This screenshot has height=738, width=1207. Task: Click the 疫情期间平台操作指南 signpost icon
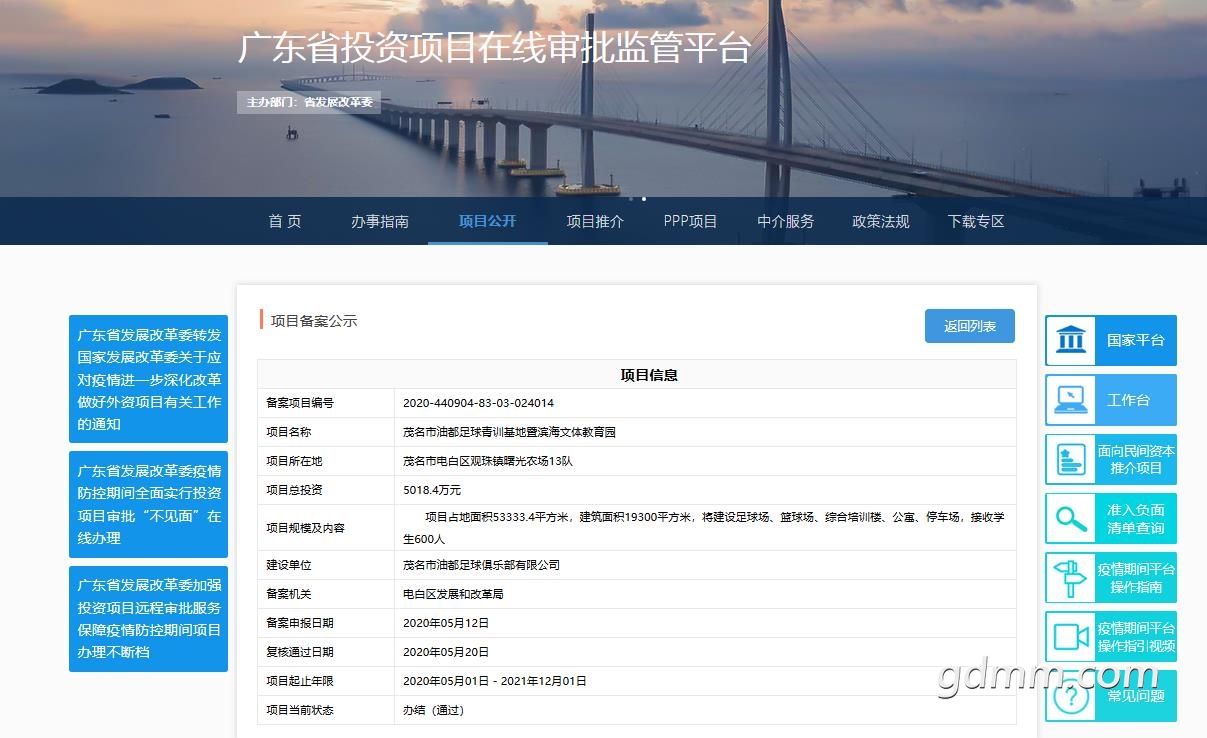pyautogui.click(x=1071, y=578)
